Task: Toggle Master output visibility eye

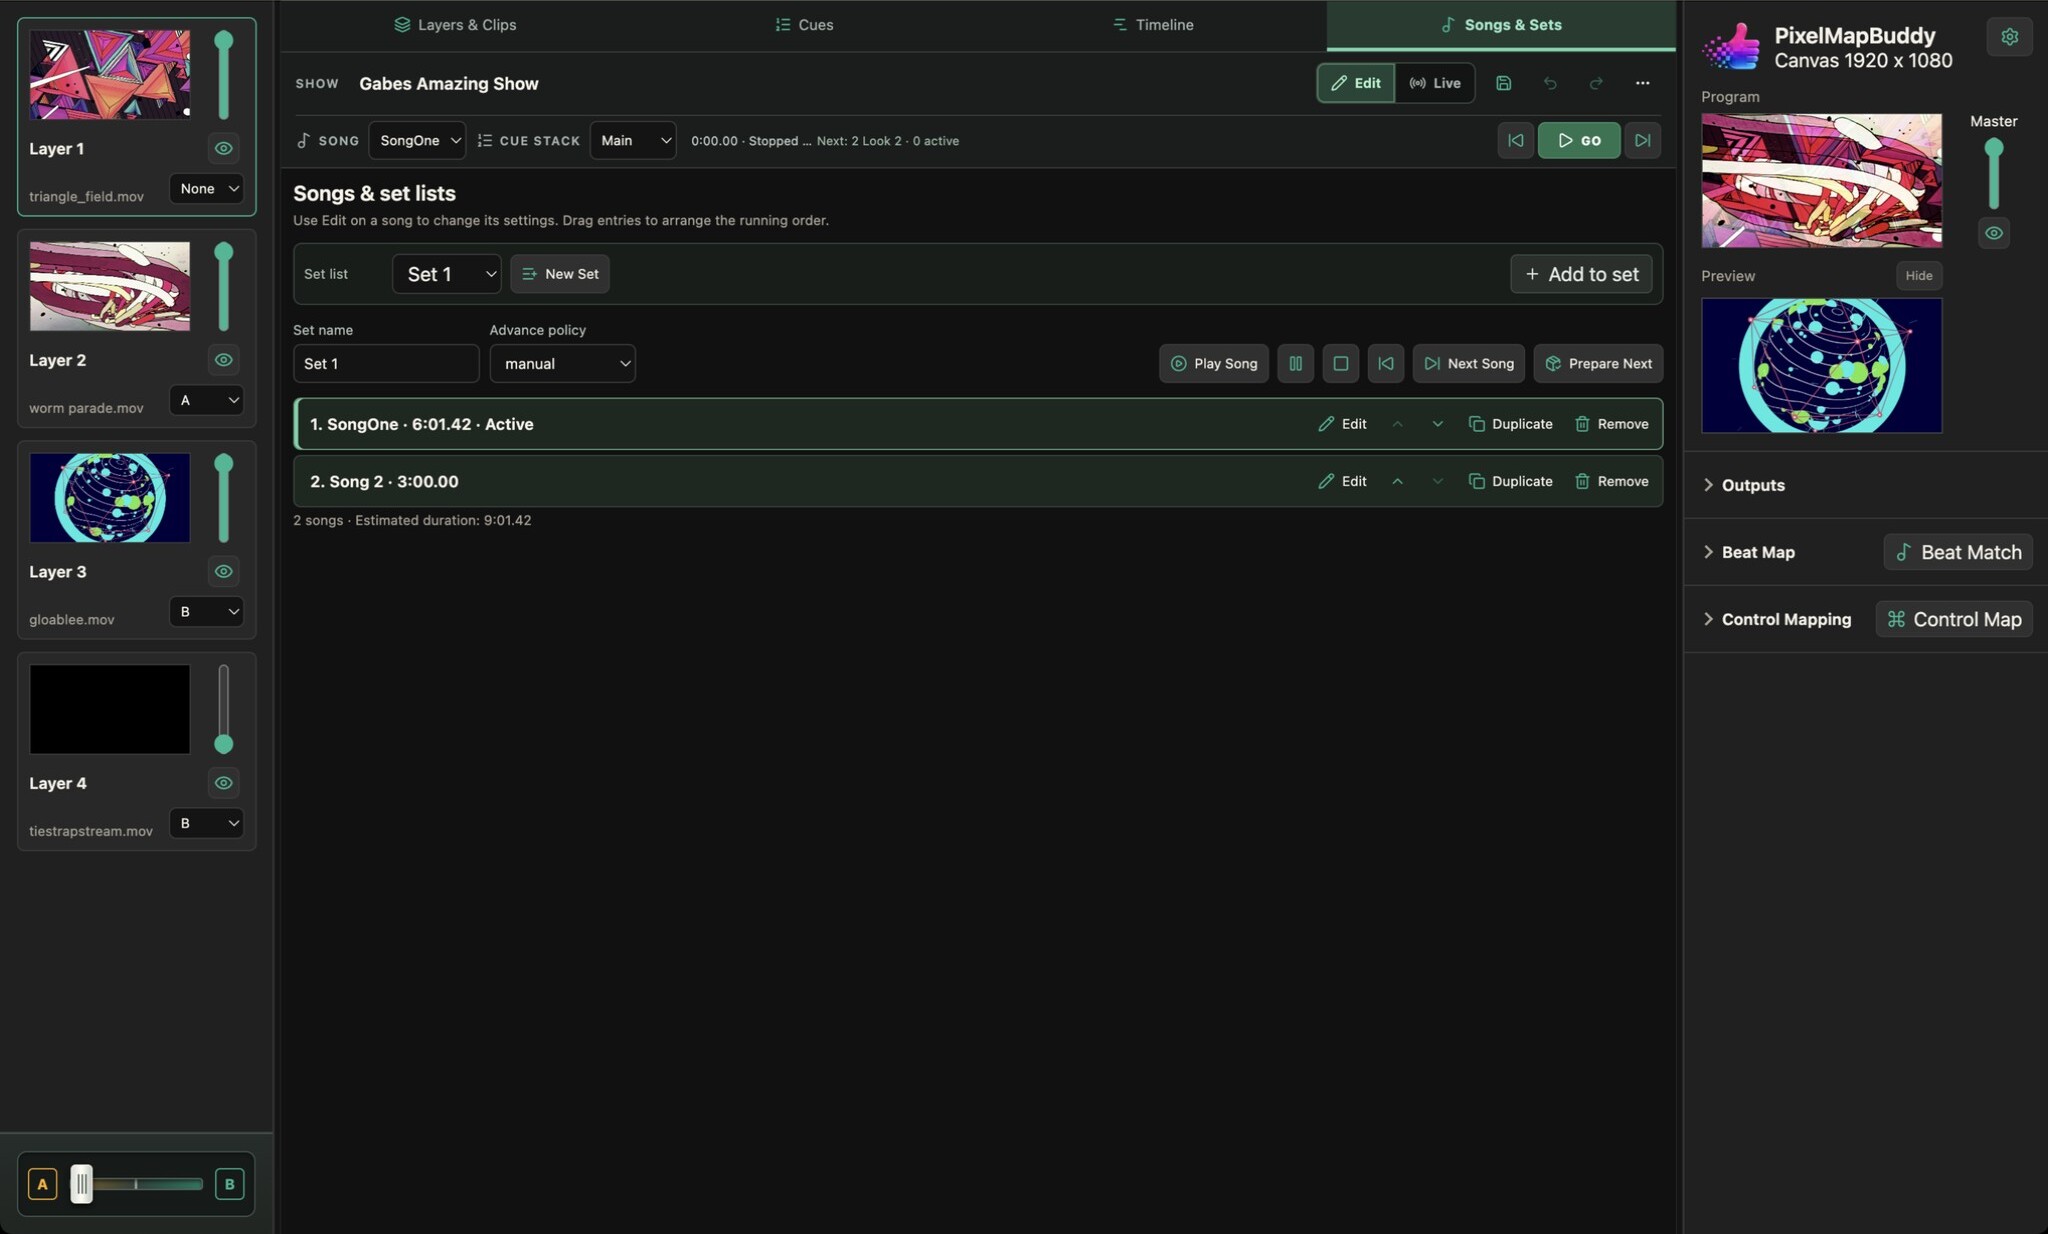Action: [x=1993, y=233]
